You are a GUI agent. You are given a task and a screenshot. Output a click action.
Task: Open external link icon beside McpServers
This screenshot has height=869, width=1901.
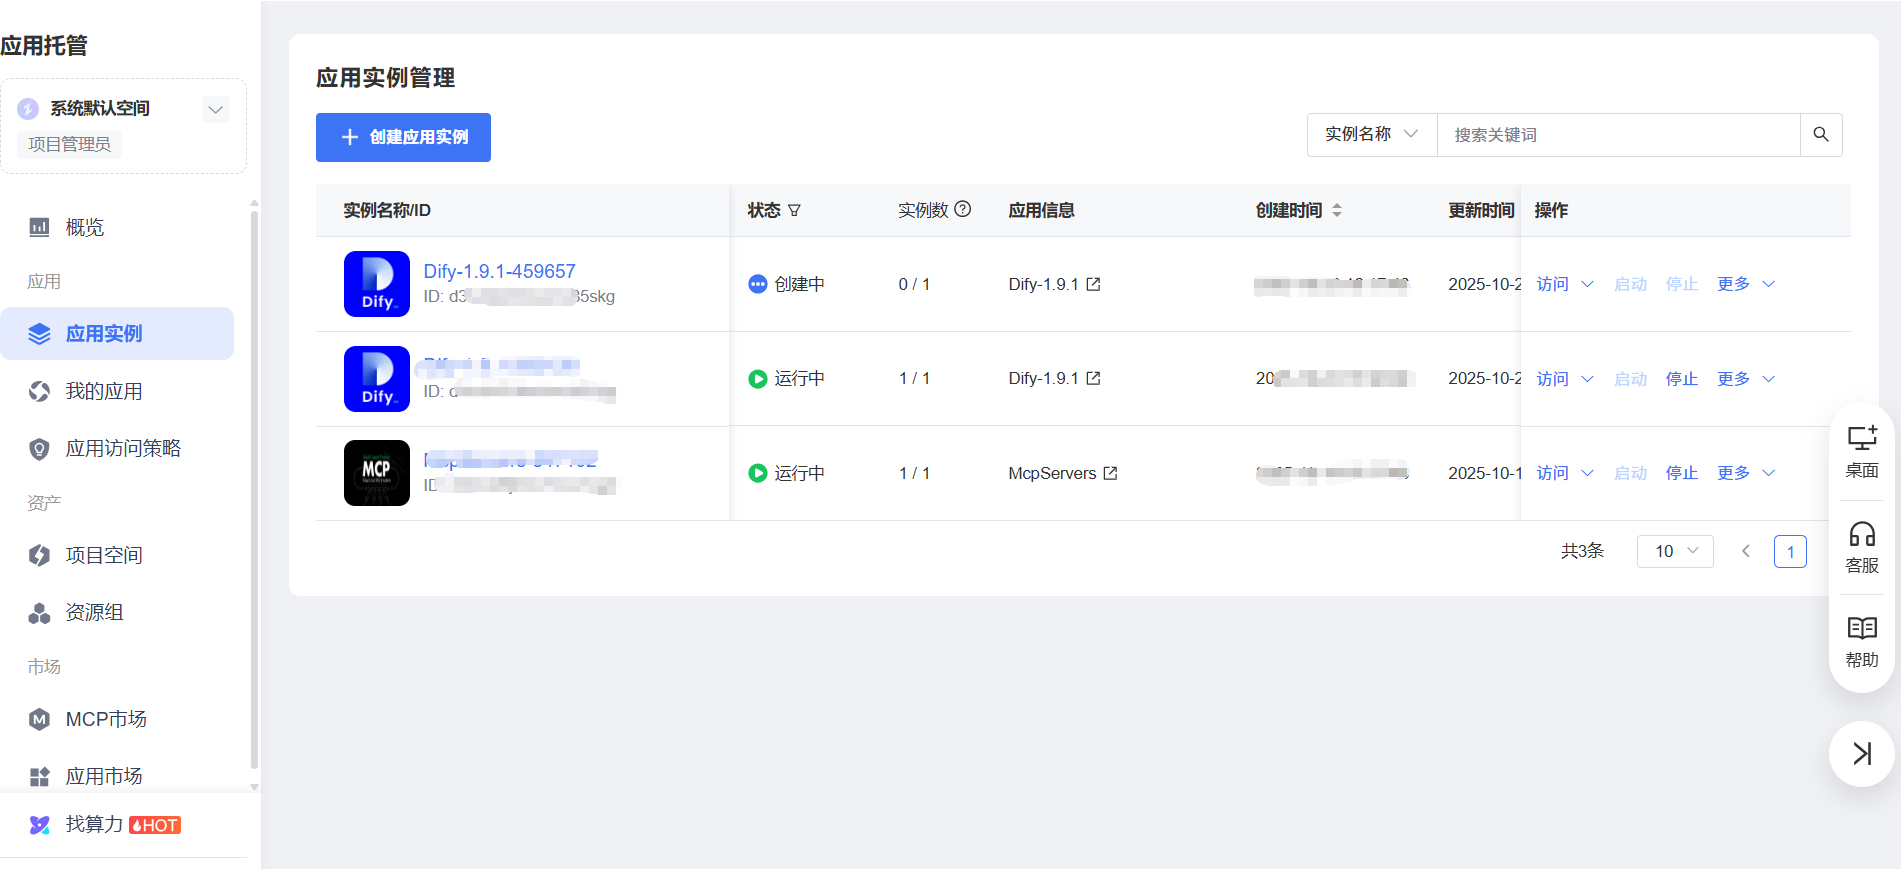pyautogui.click(x=1110, y=474)
